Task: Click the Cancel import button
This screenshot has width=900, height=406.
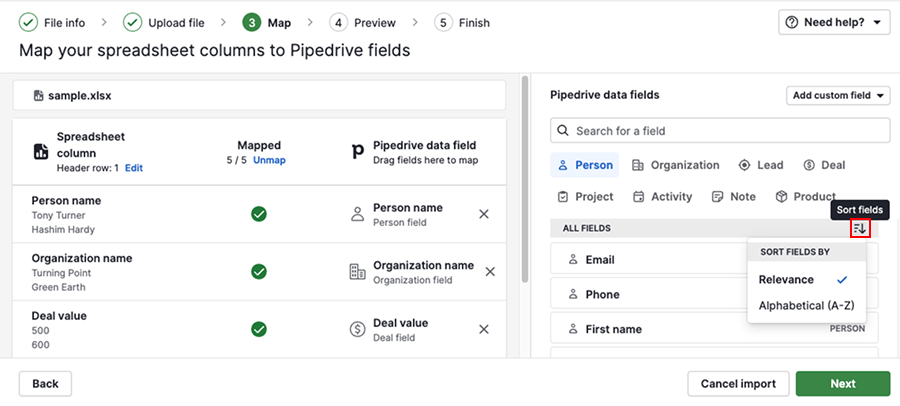Action: (738, 384)
